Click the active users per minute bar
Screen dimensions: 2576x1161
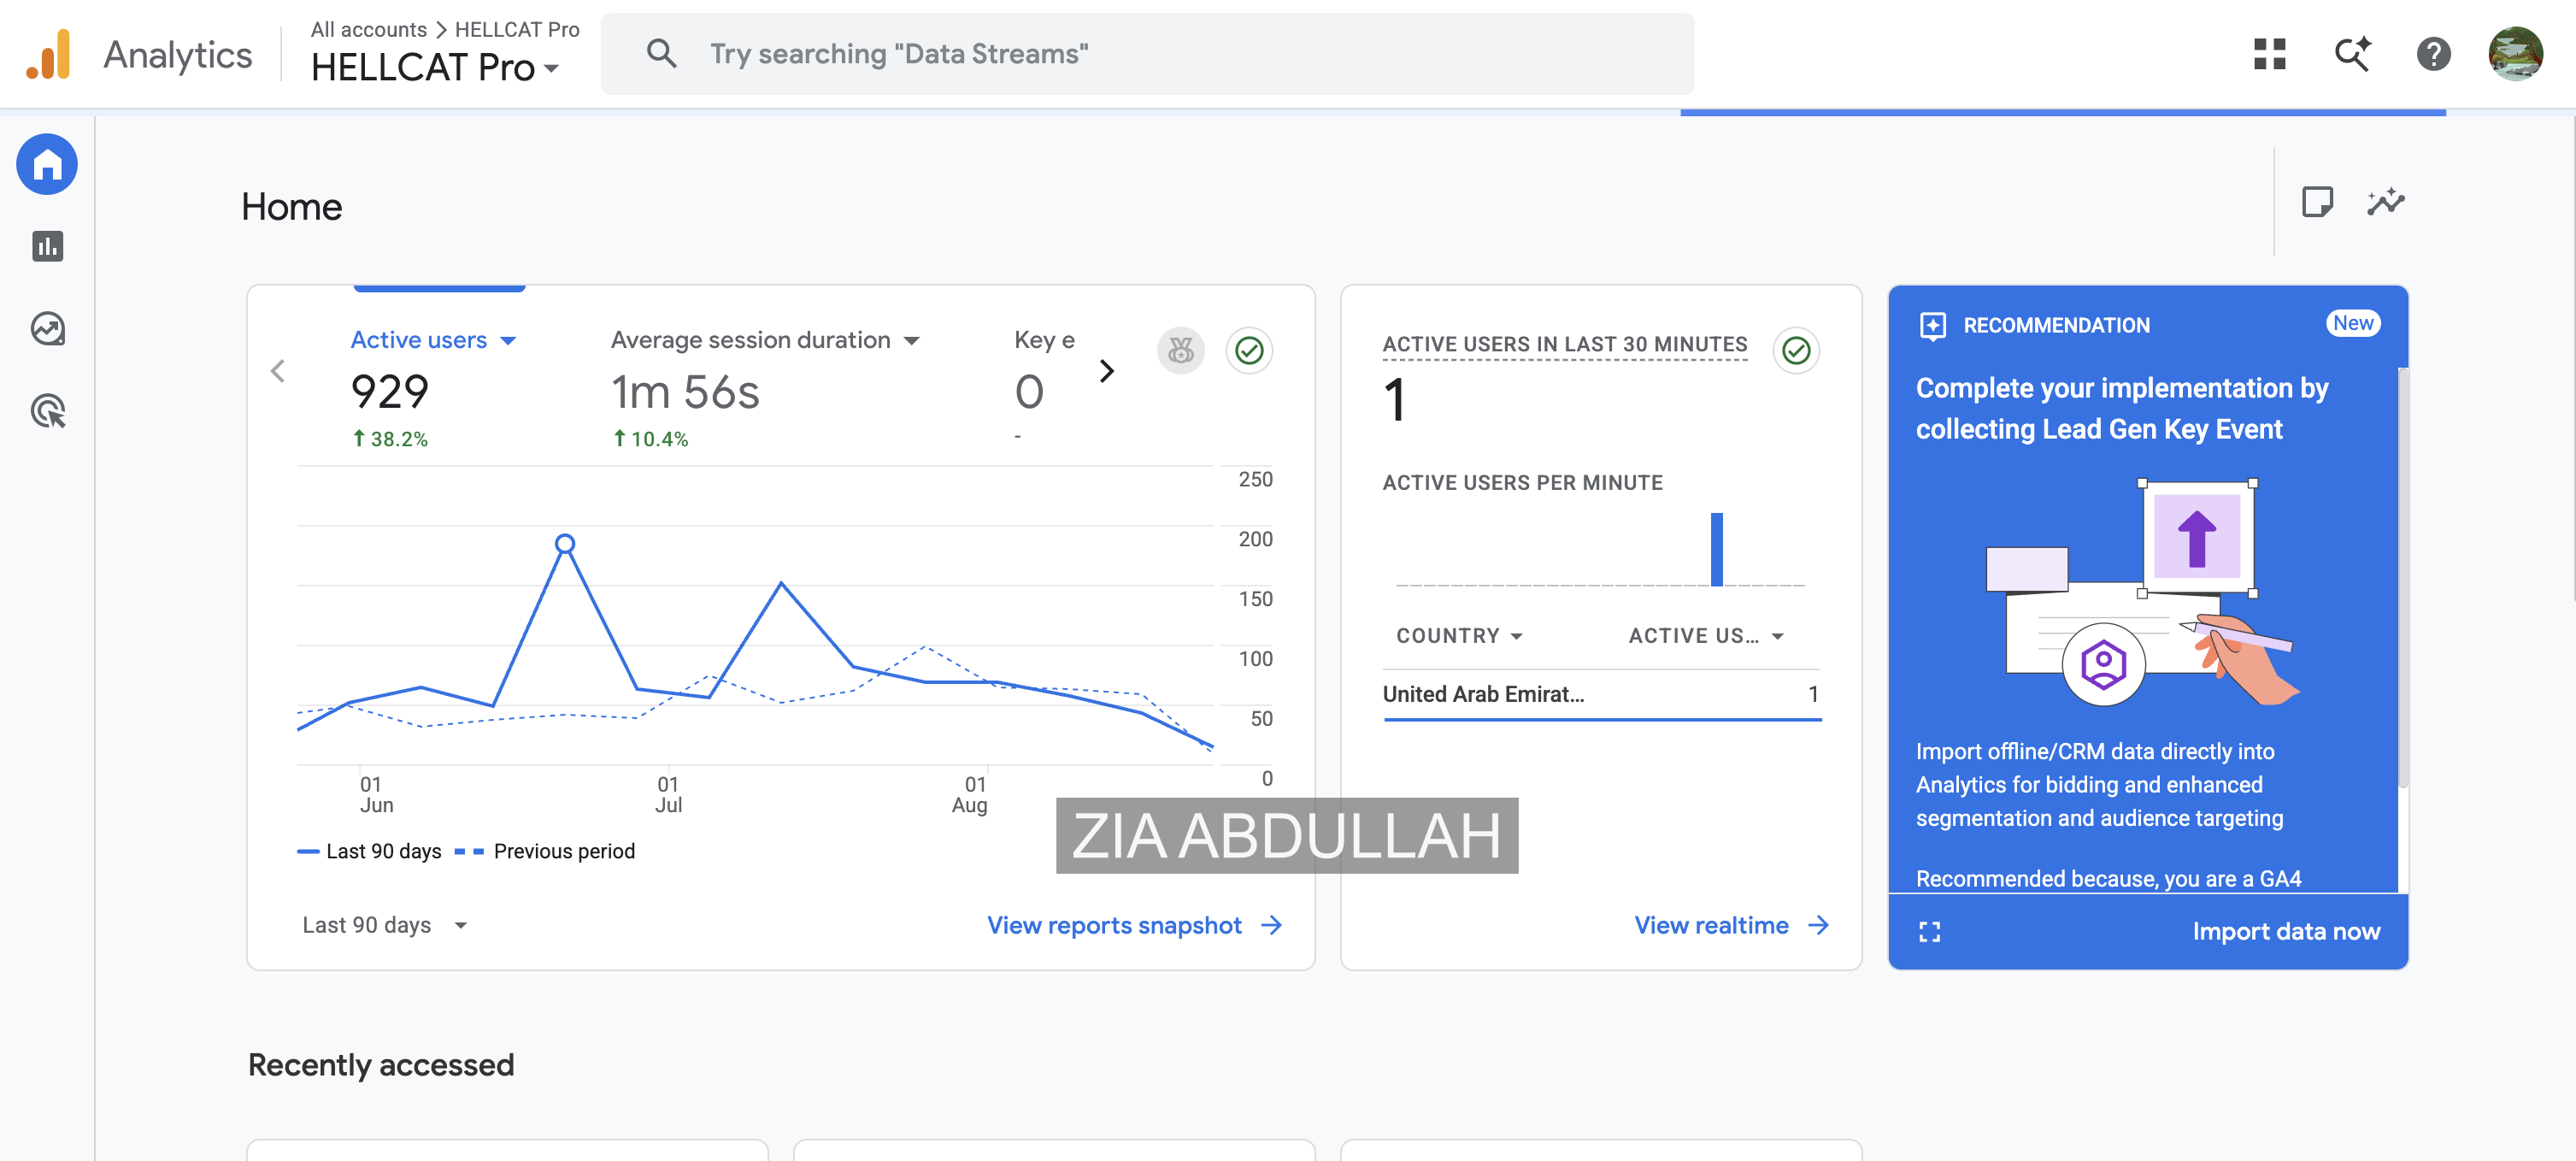pos(1716,549)
